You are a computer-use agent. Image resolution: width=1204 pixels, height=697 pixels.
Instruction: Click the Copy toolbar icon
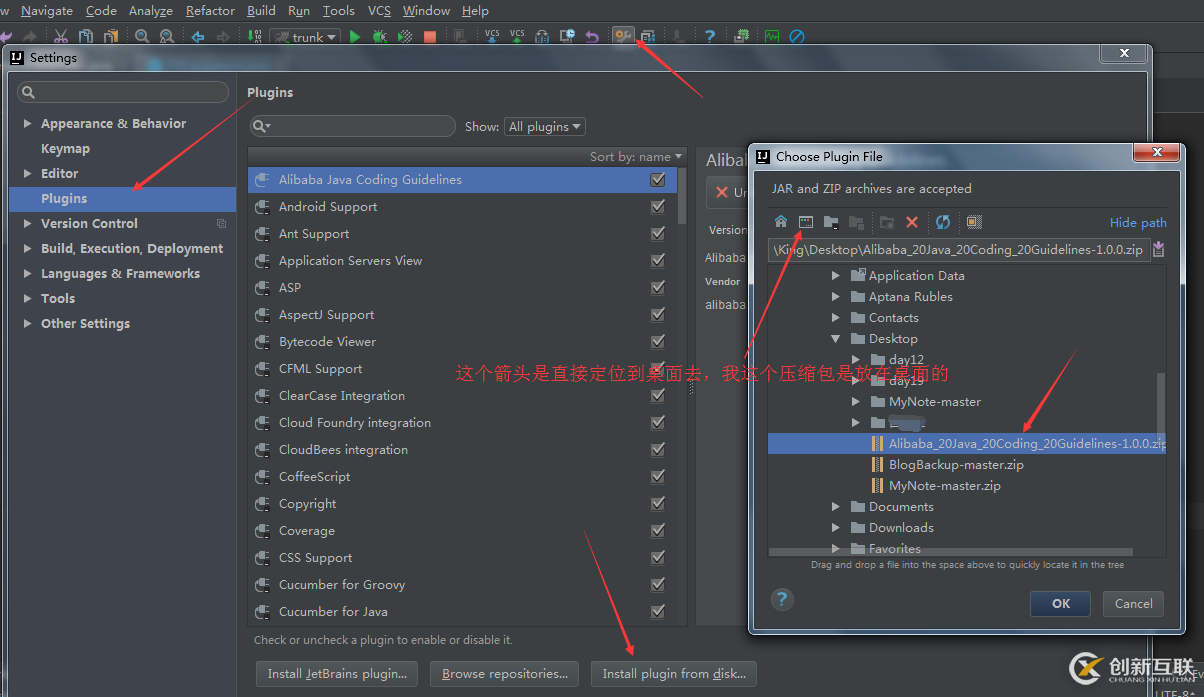pyautogui.click(x=85, y=37)
